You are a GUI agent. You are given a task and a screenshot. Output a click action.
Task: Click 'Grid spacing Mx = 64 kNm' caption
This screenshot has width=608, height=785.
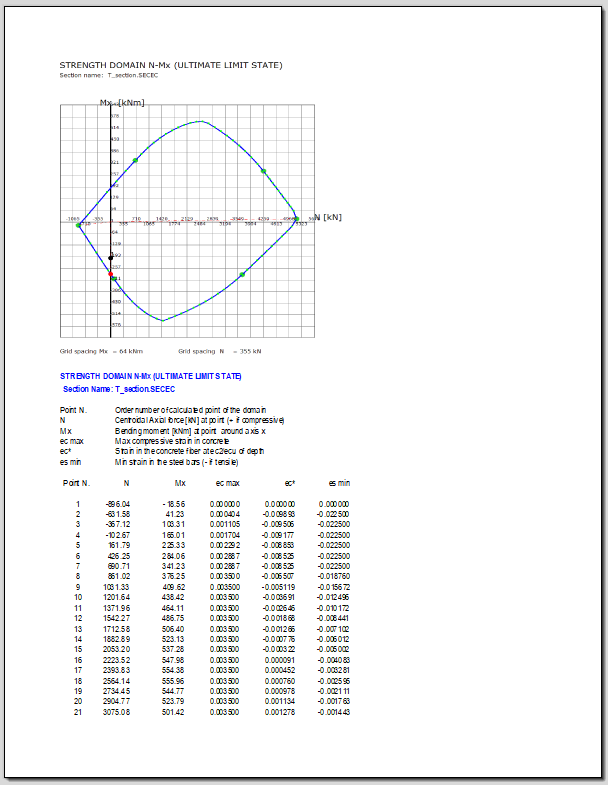[x=101, y=351]
